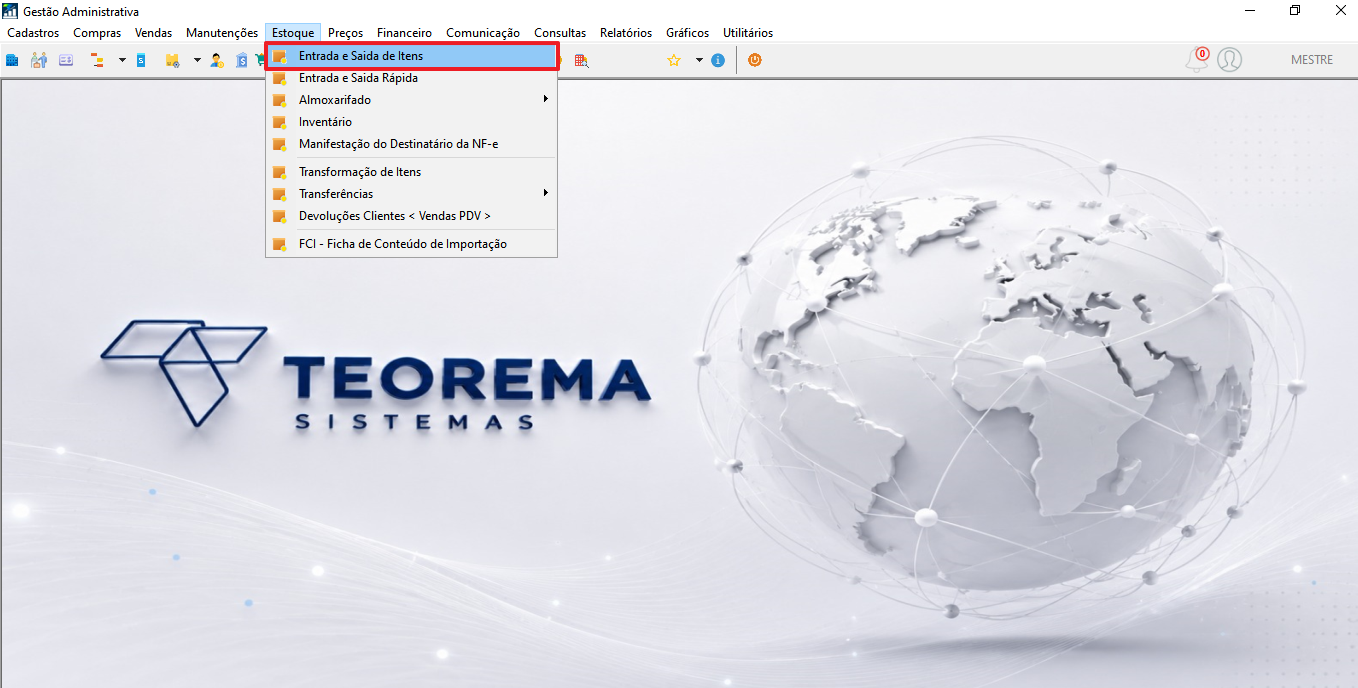Open the Preços menu
The image size is (1358, 688).
pyautogui.click(x=346, y=33)
